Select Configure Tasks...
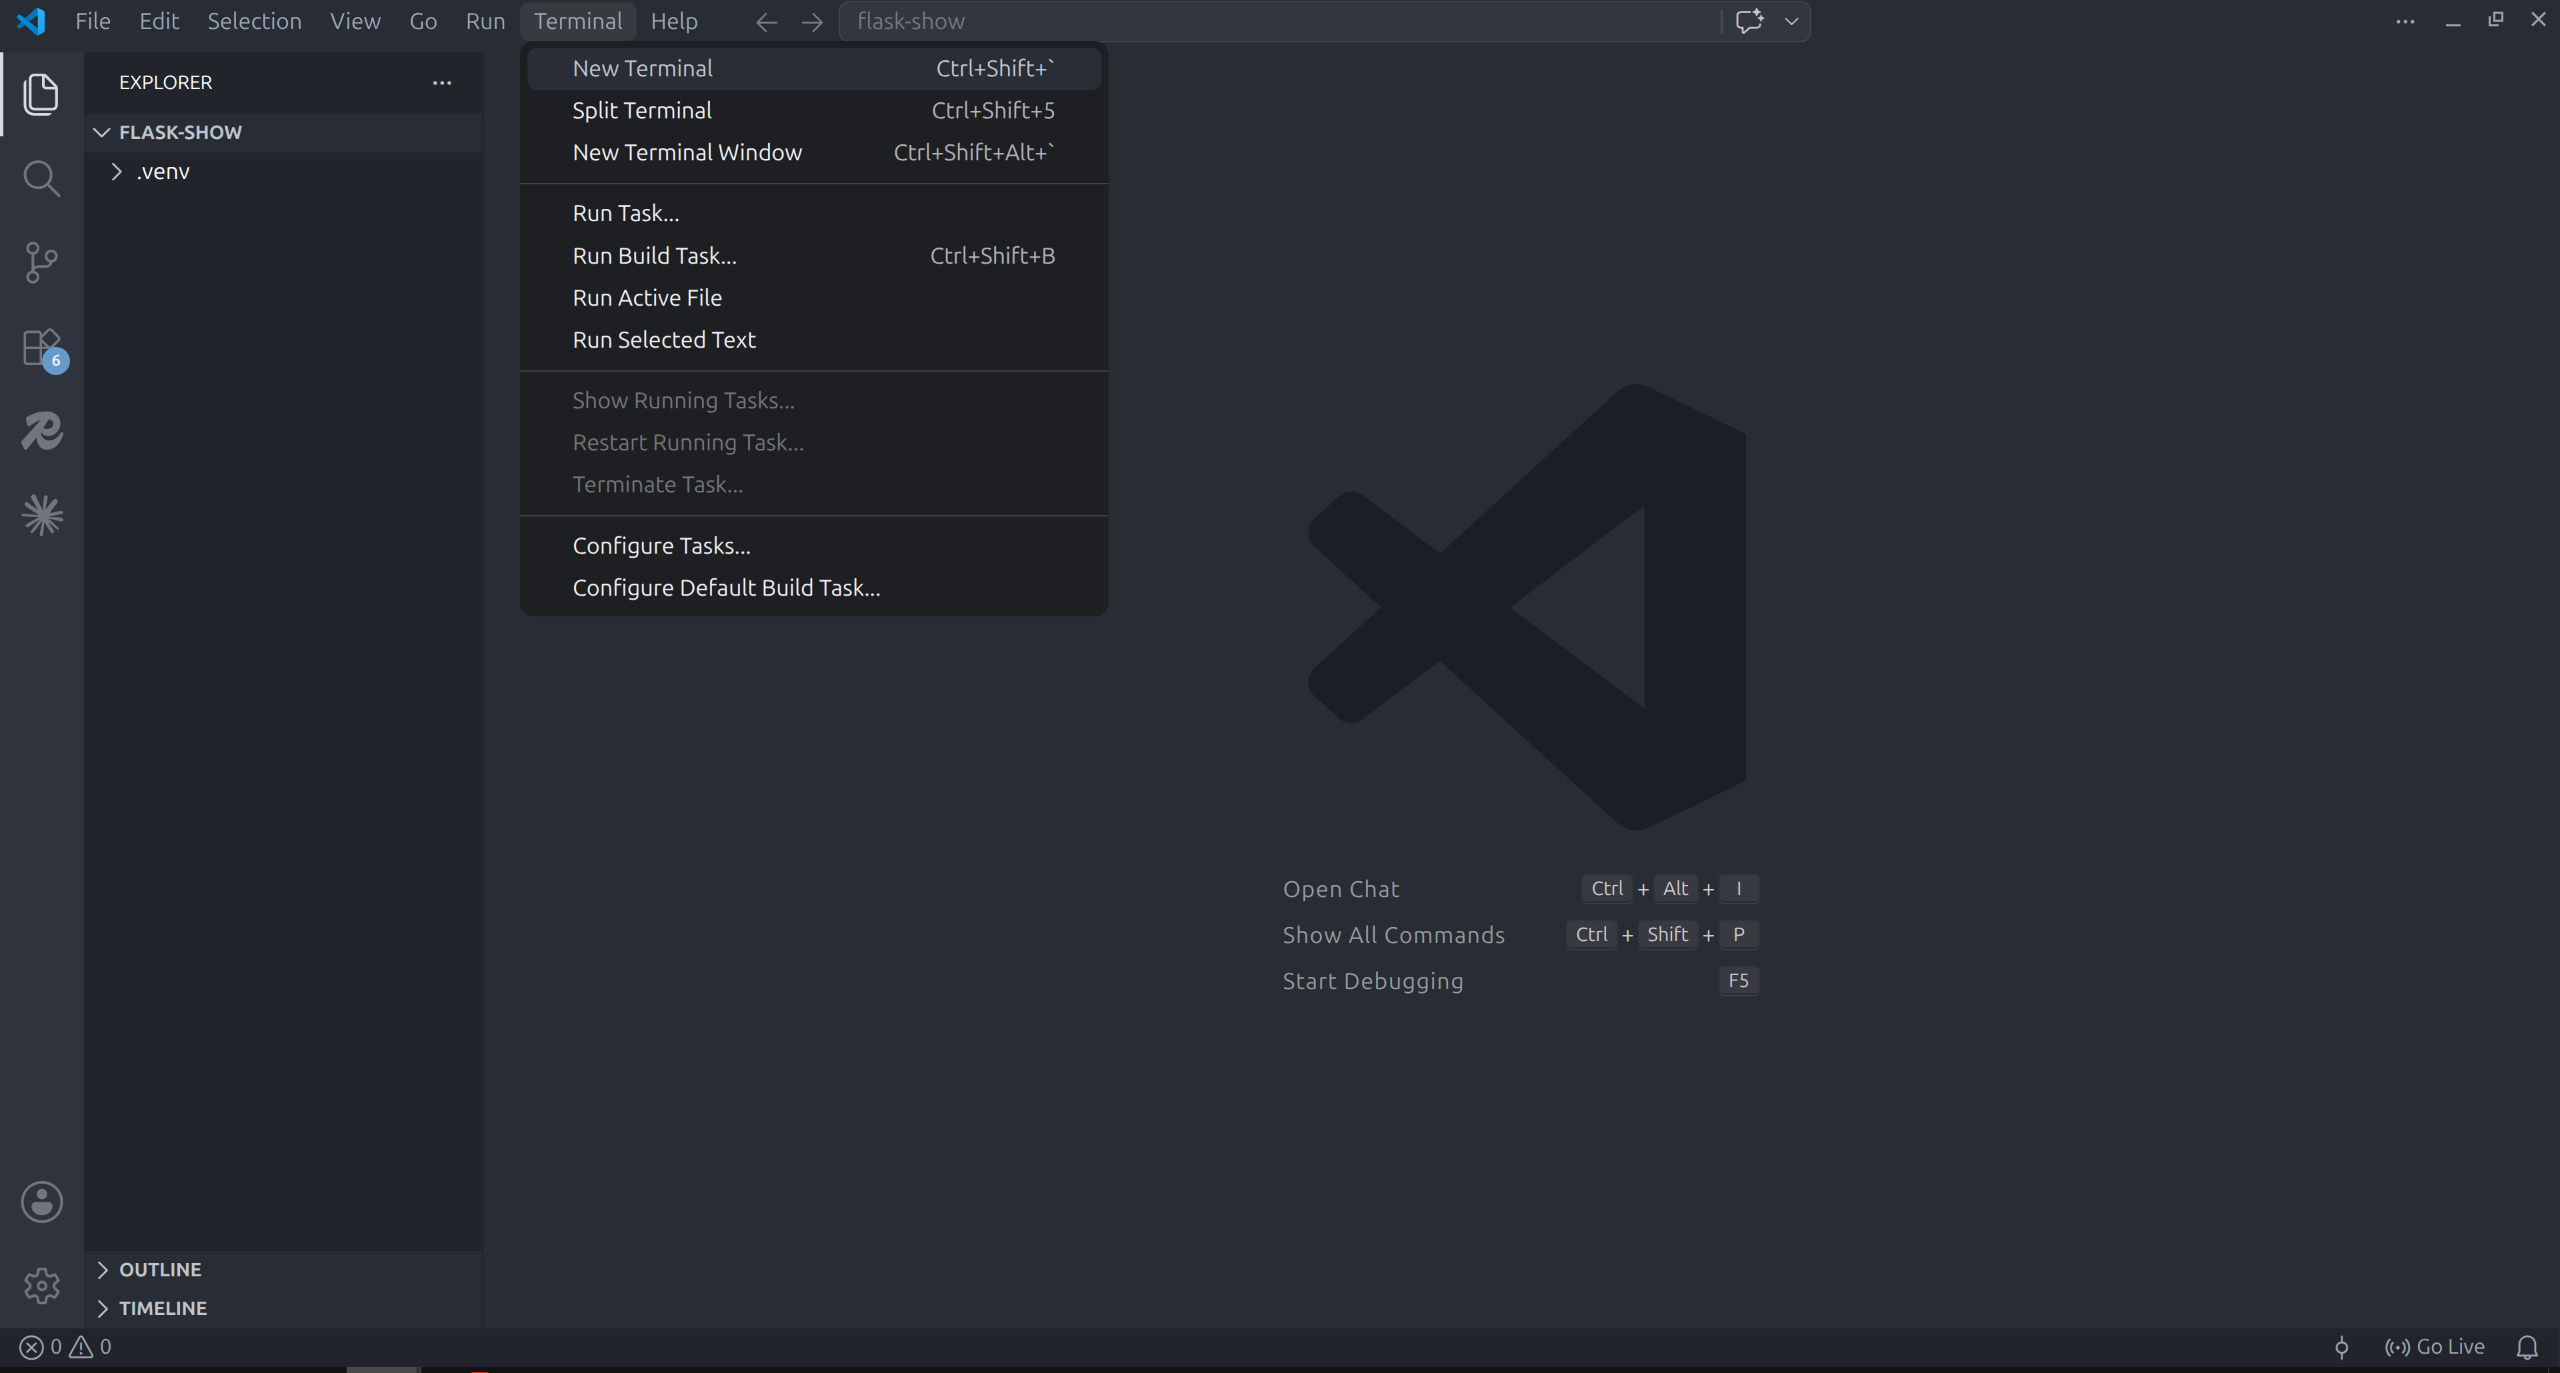The image size is (2560, 1373). pyautogui.click(x=814, y=546)
